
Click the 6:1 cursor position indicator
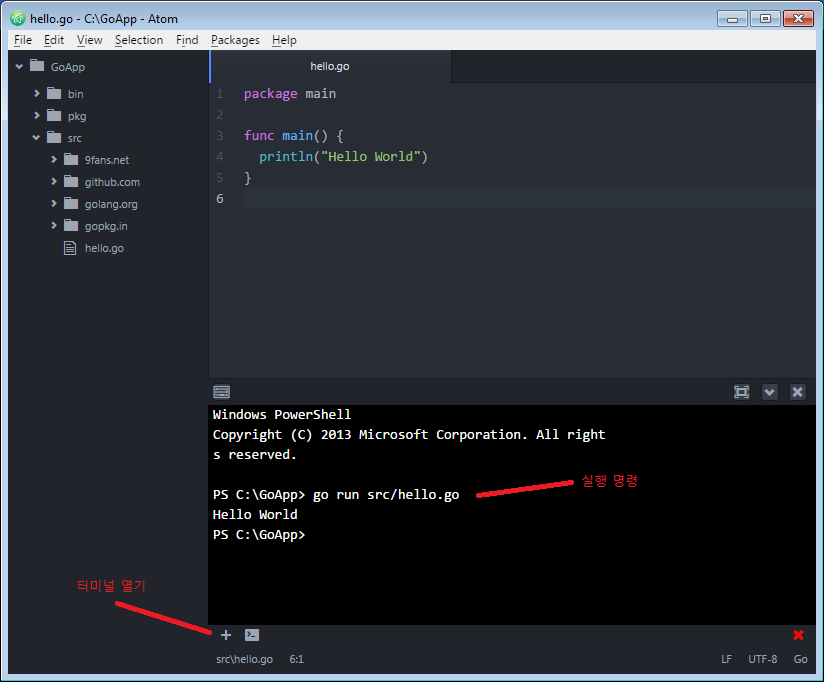296,660
